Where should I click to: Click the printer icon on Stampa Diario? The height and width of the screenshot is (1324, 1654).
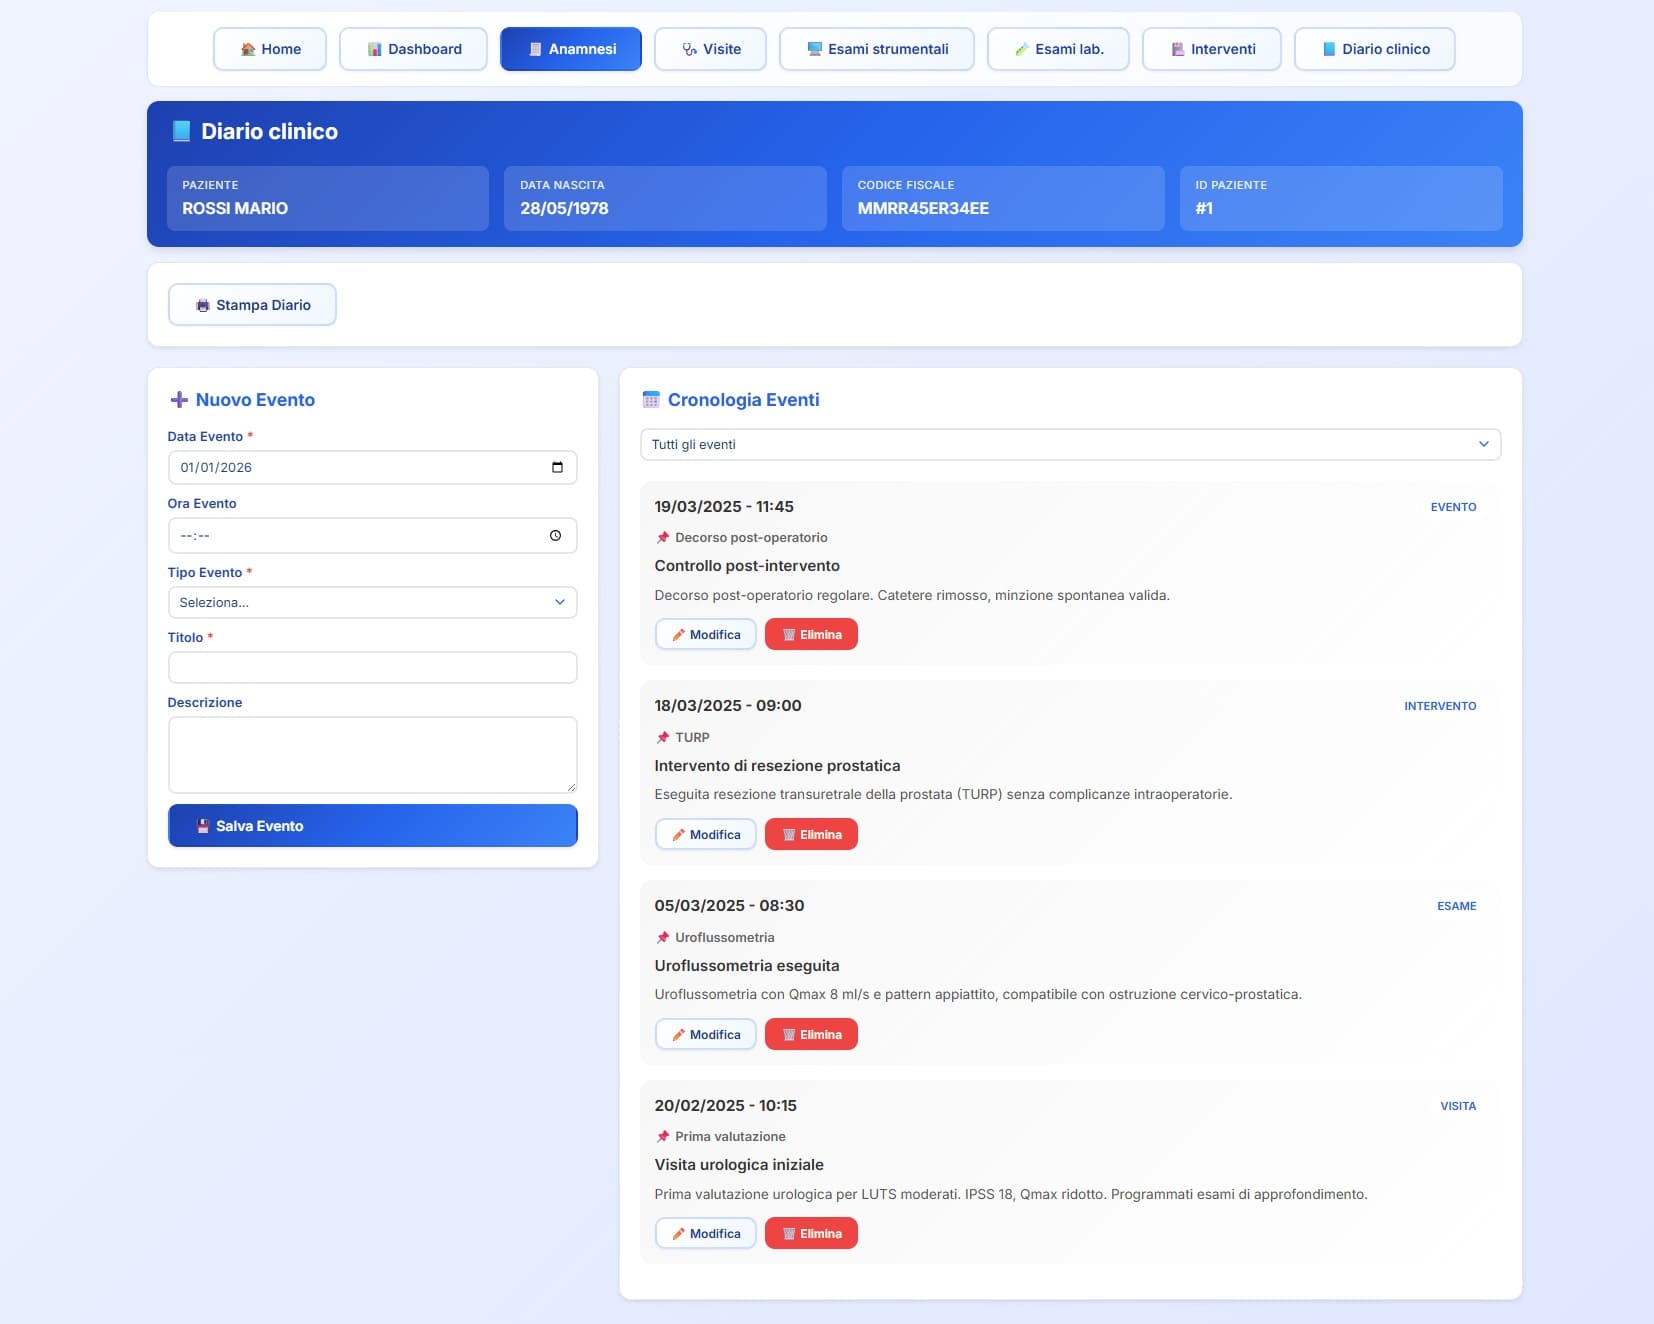[x=203, y=305]
